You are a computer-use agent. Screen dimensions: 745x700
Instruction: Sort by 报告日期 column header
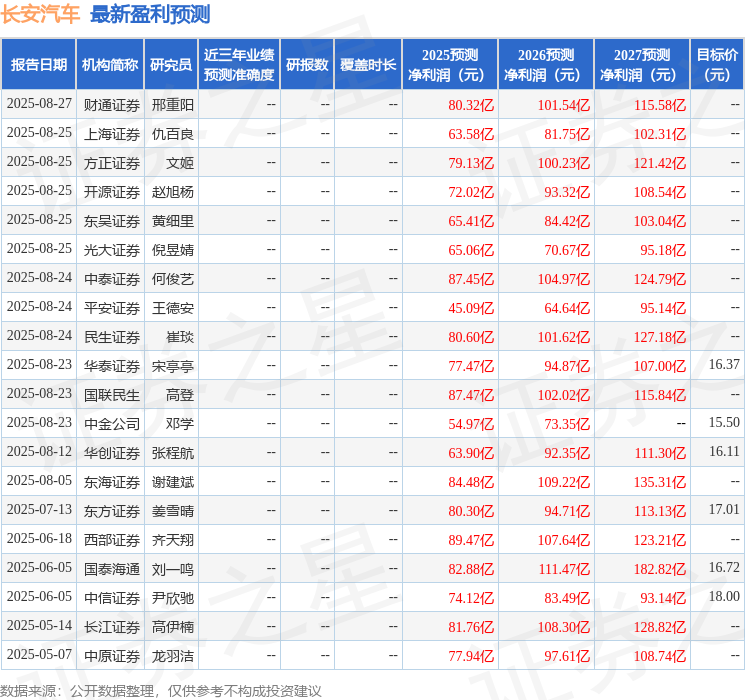(38, 64)
